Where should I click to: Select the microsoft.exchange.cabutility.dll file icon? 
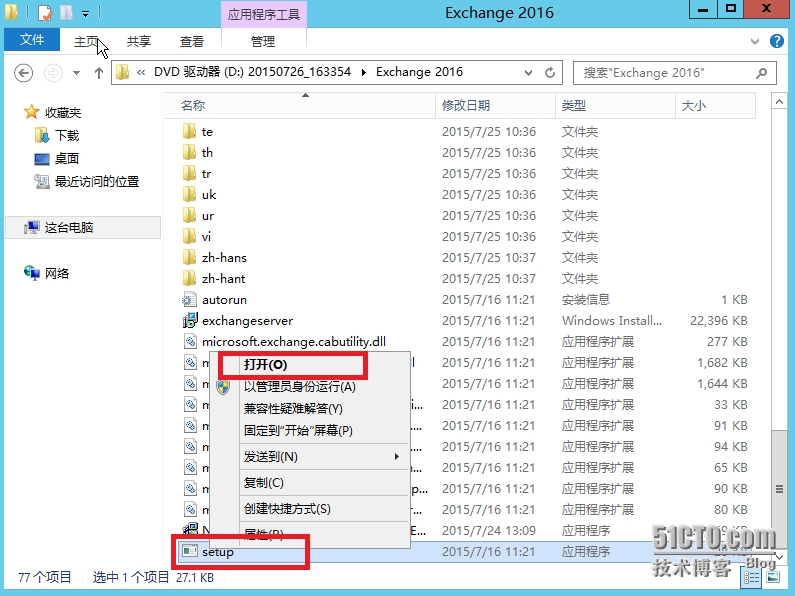190,342
